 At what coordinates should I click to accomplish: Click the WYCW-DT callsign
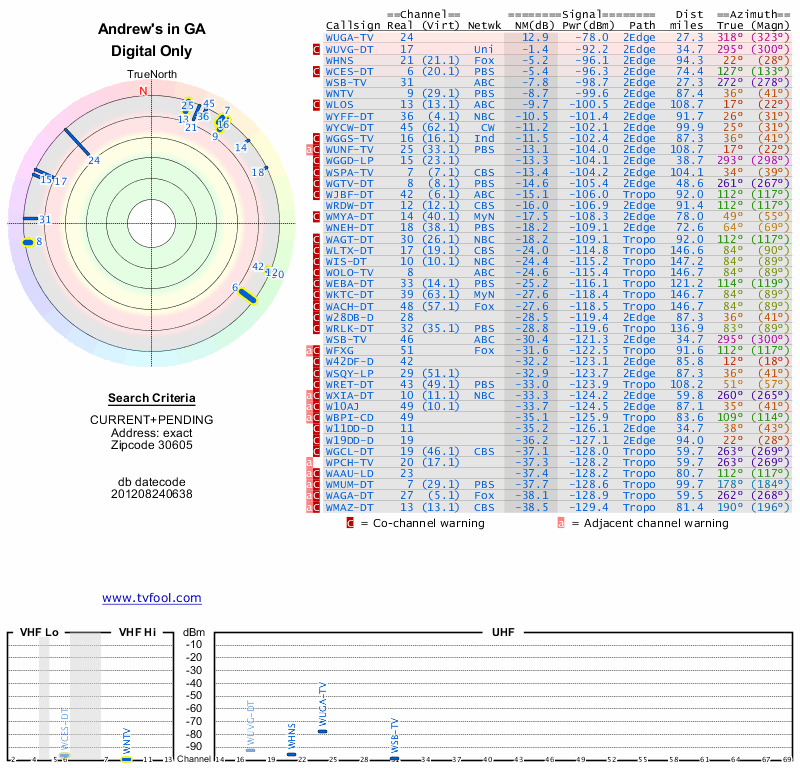(x=349, y=127)
